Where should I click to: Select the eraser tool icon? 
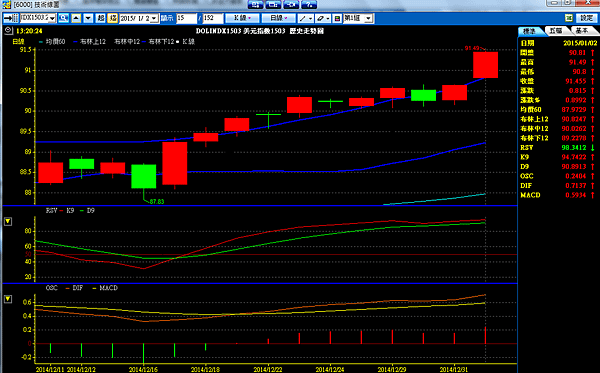(x=323, y=18)
